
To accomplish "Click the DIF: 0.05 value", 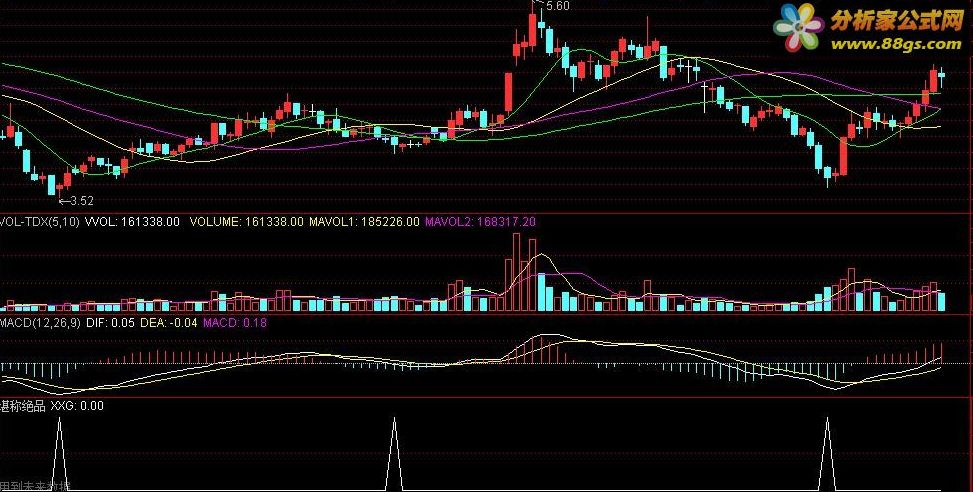I will click(110, 323).
